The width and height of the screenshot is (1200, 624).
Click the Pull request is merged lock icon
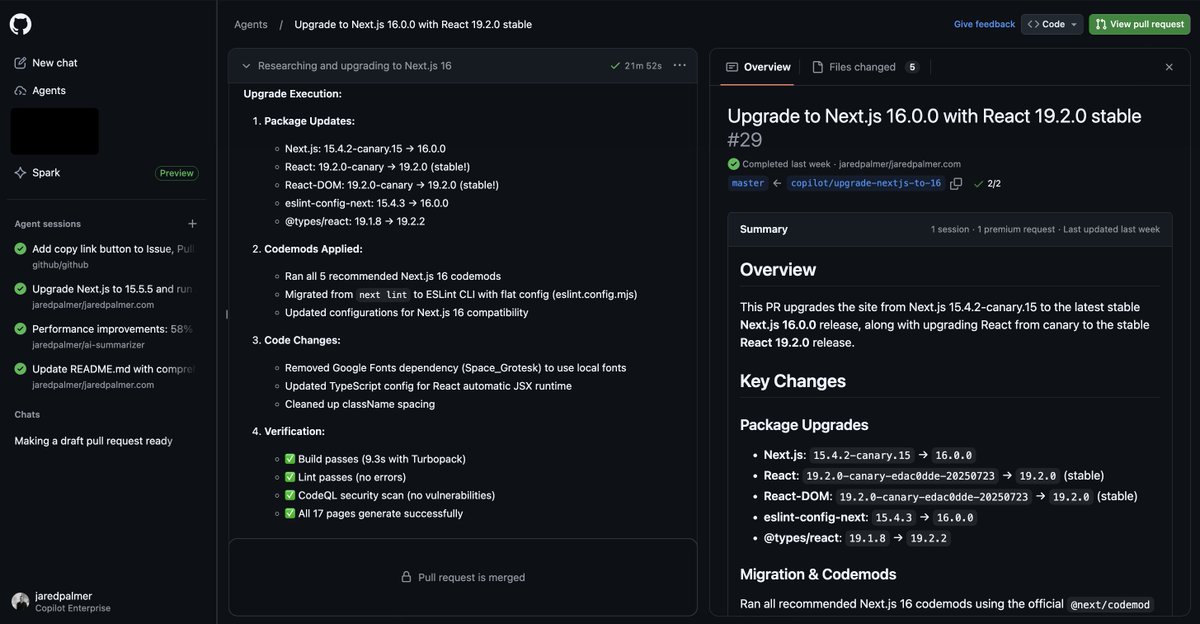406,577
